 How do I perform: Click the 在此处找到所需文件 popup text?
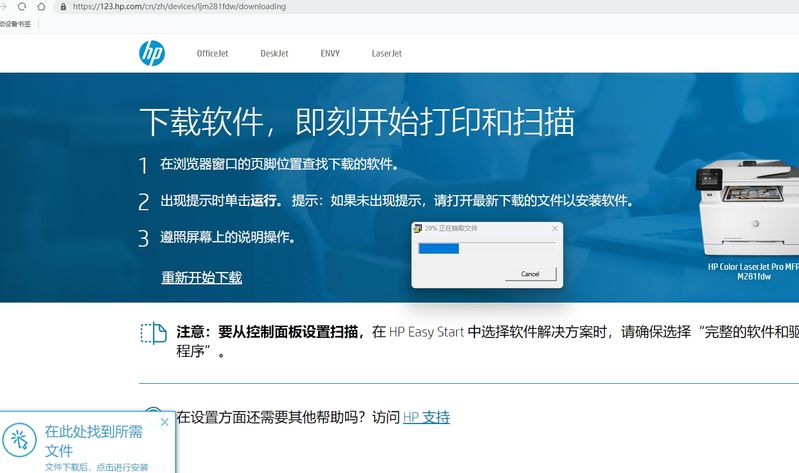point(93,438)
